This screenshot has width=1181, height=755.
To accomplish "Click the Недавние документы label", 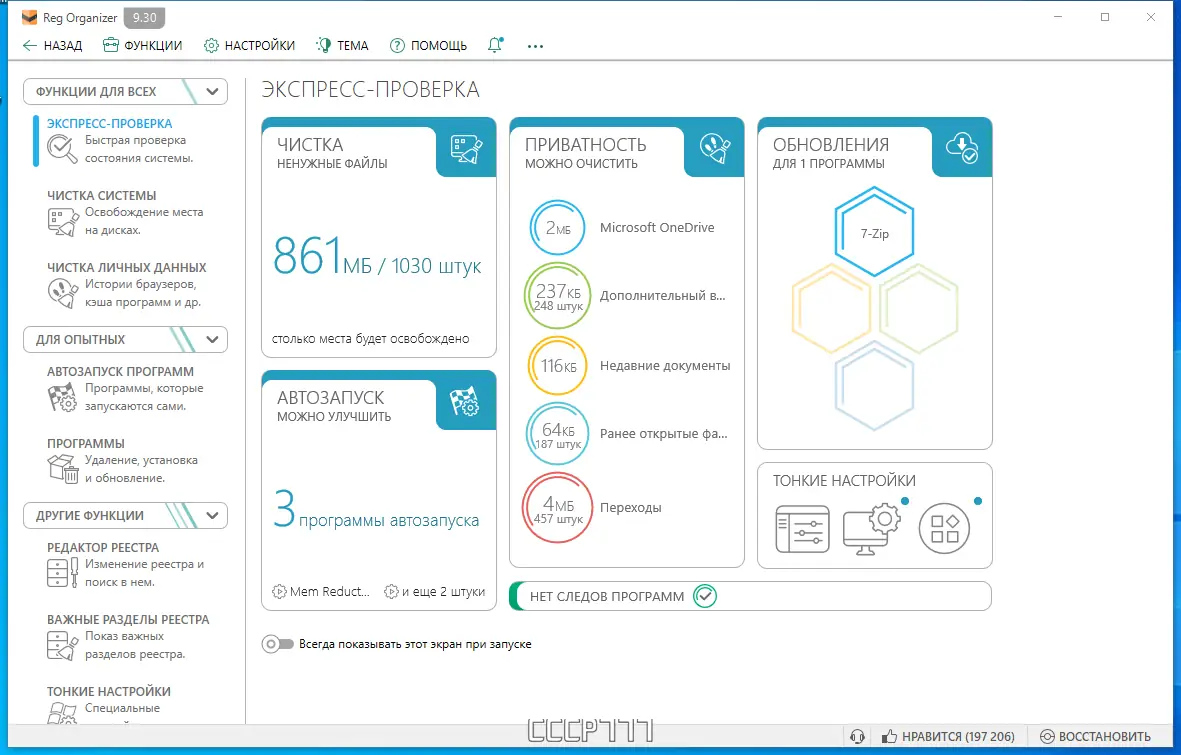I will (x=665, y=365).
